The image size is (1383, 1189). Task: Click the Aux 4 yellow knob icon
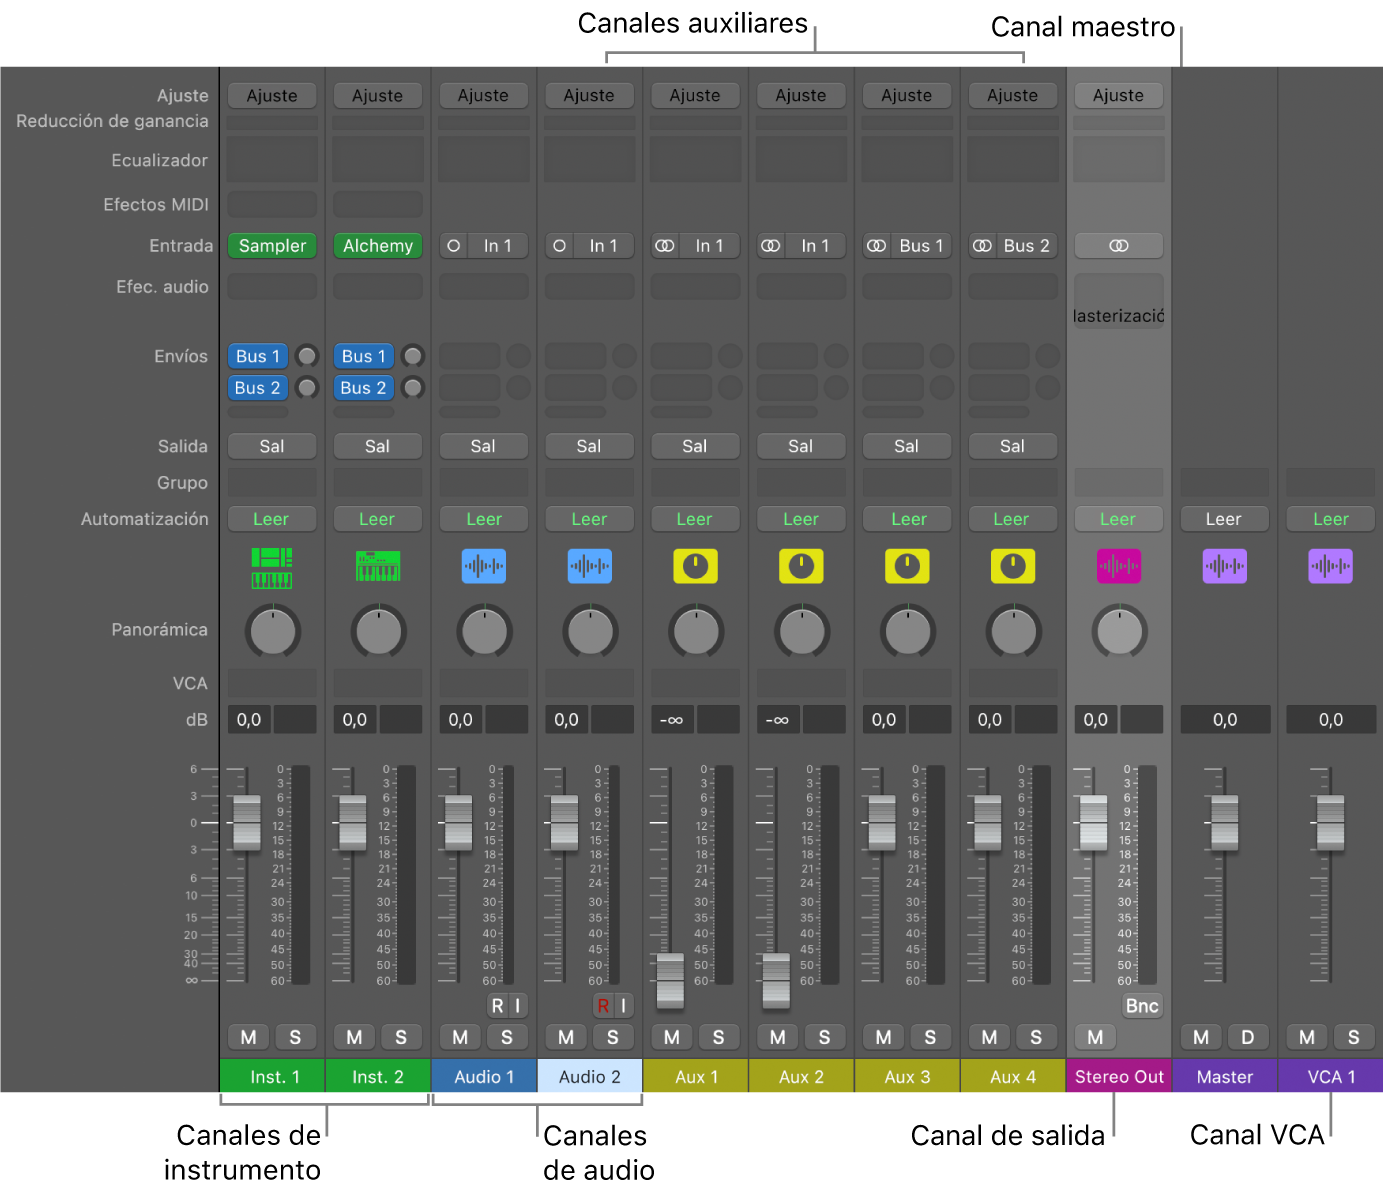coord(1013,566)
